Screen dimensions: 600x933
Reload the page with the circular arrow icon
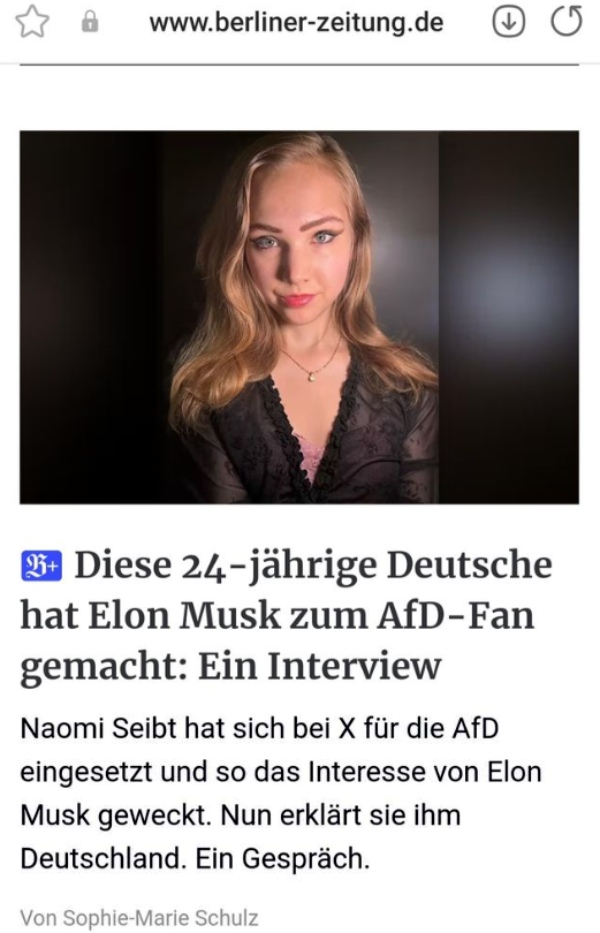[x=566, y=22]
